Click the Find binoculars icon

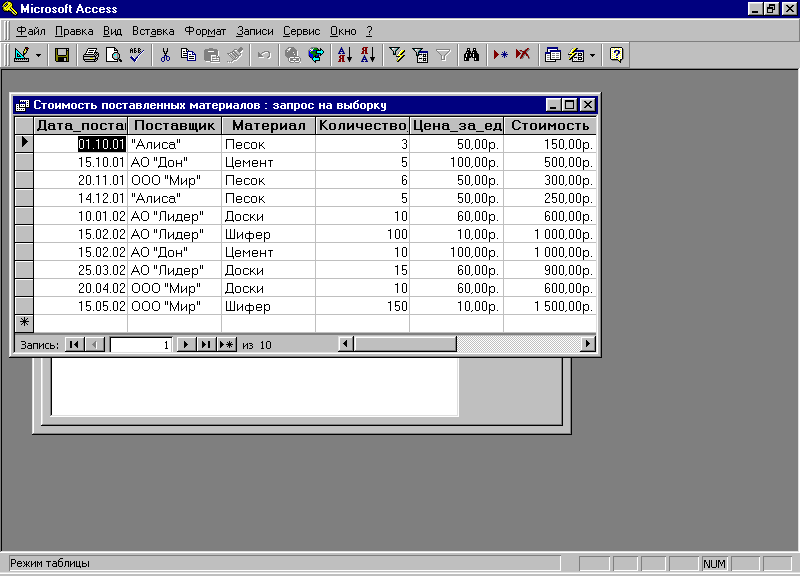[471, 55]
